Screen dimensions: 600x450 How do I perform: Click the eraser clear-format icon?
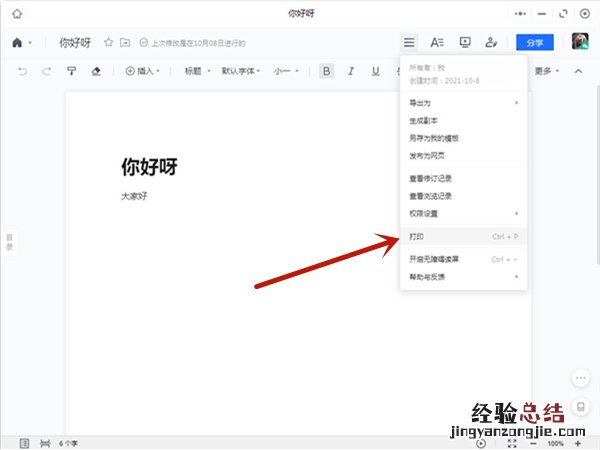[x=96, y=71]
